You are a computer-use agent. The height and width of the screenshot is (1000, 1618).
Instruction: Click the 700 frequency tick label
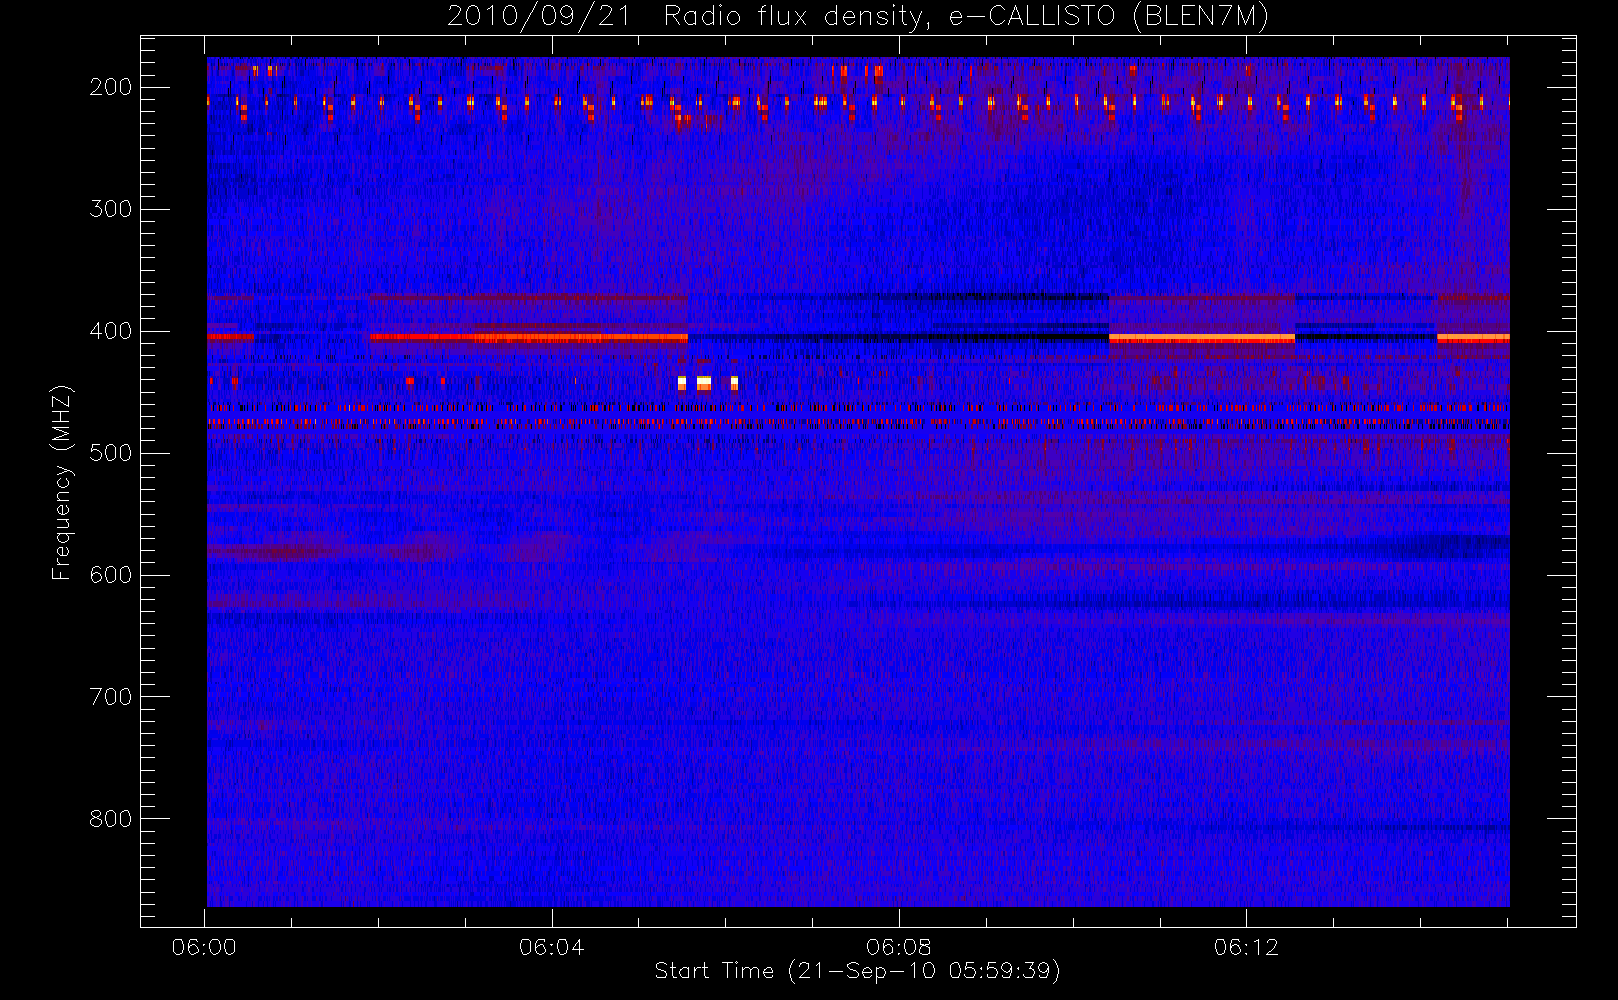(110, 697)
